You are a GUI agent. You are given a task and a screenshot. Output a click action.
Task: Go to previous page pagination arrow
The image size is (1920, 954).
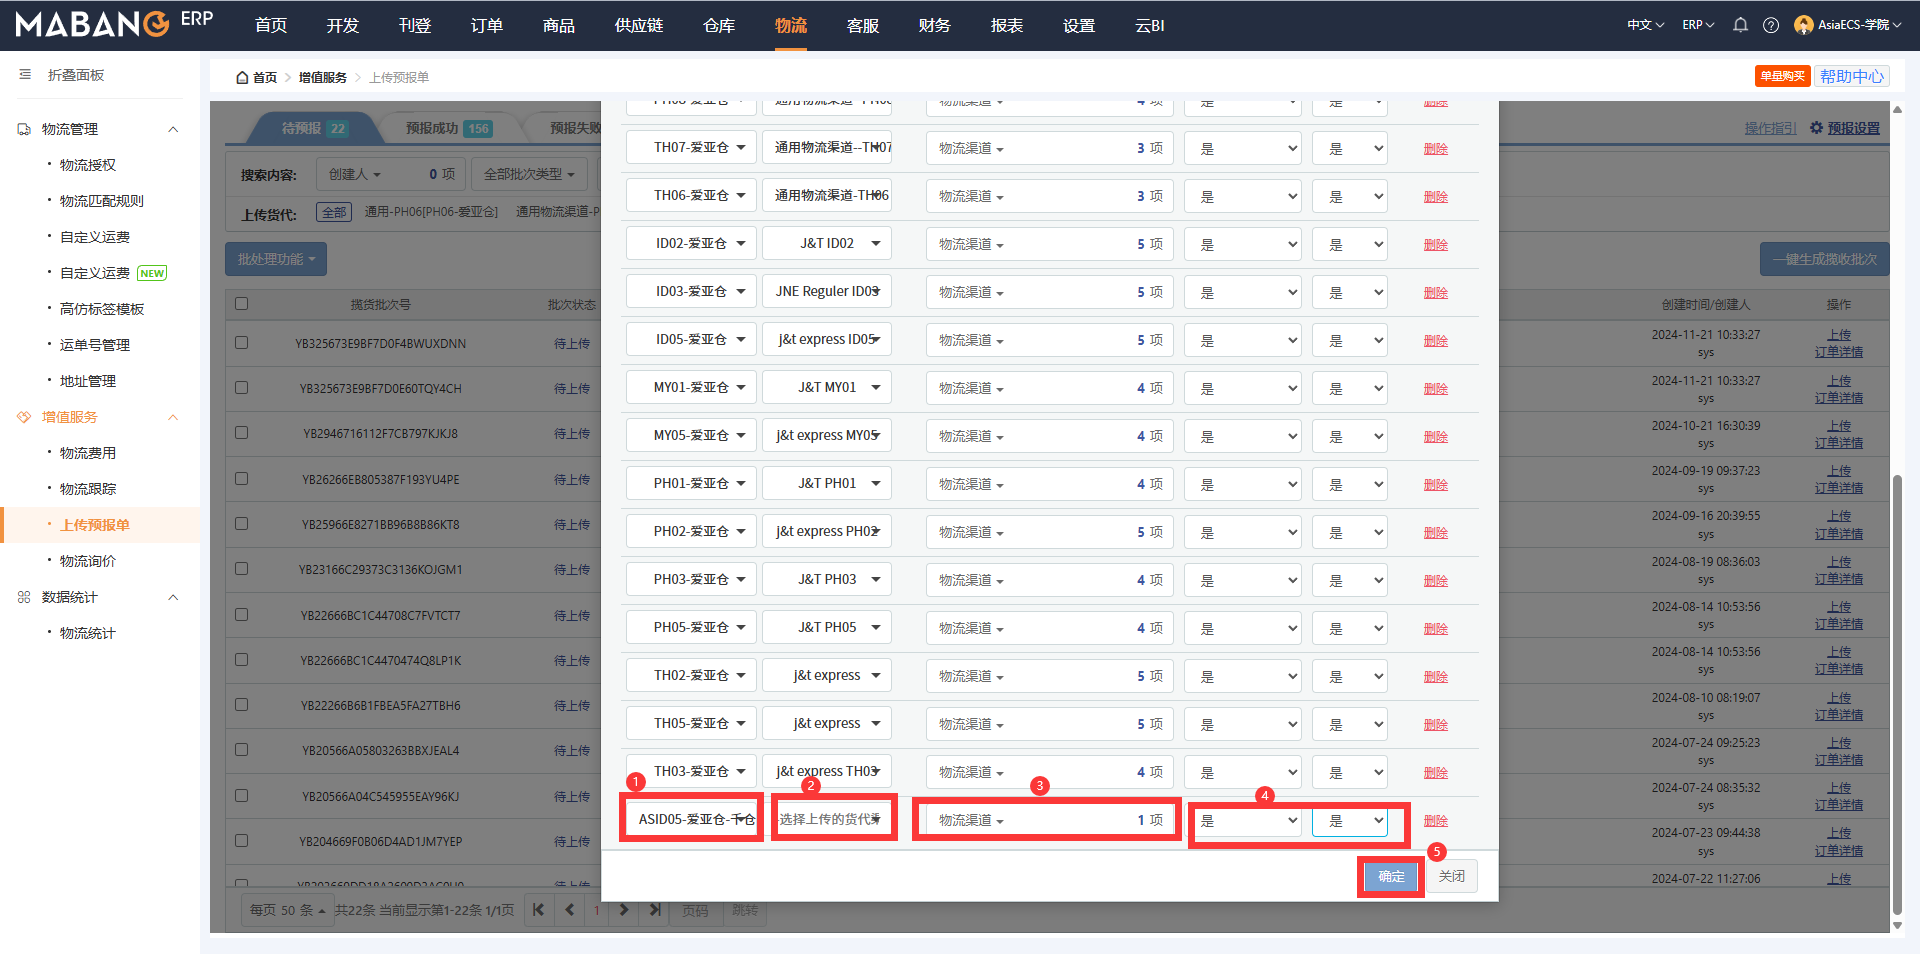pyautogui.click(x=570, y=910)
